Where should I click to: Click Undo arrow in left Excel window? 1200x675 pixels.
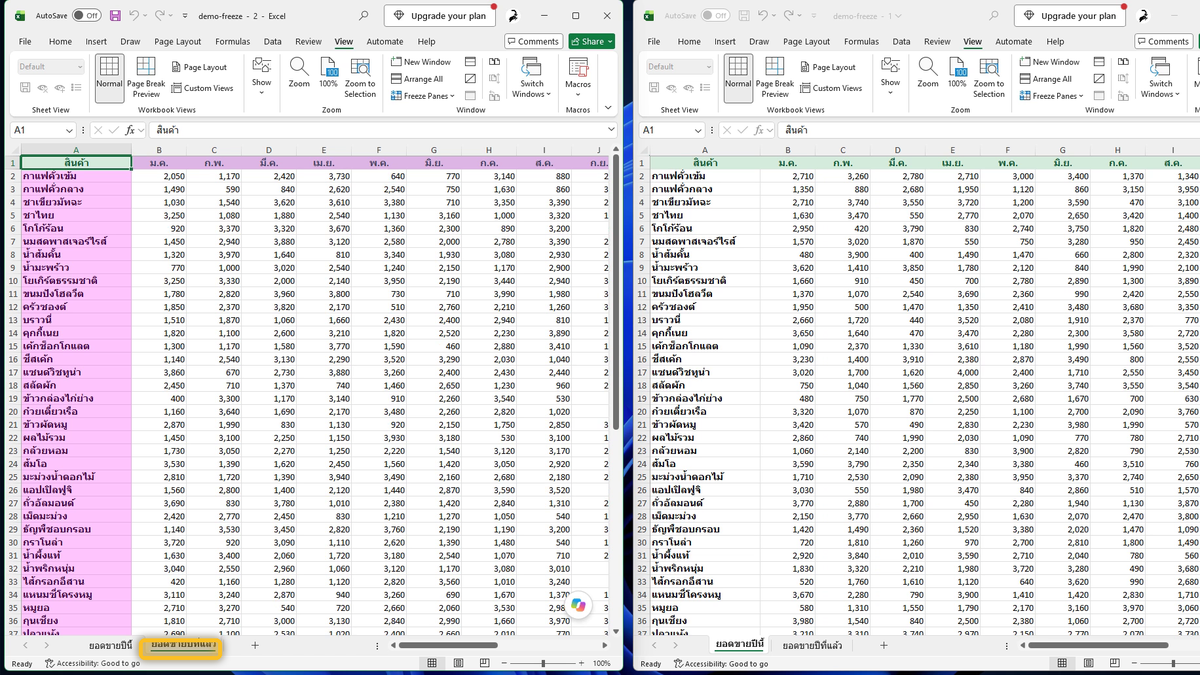point(134,16)
